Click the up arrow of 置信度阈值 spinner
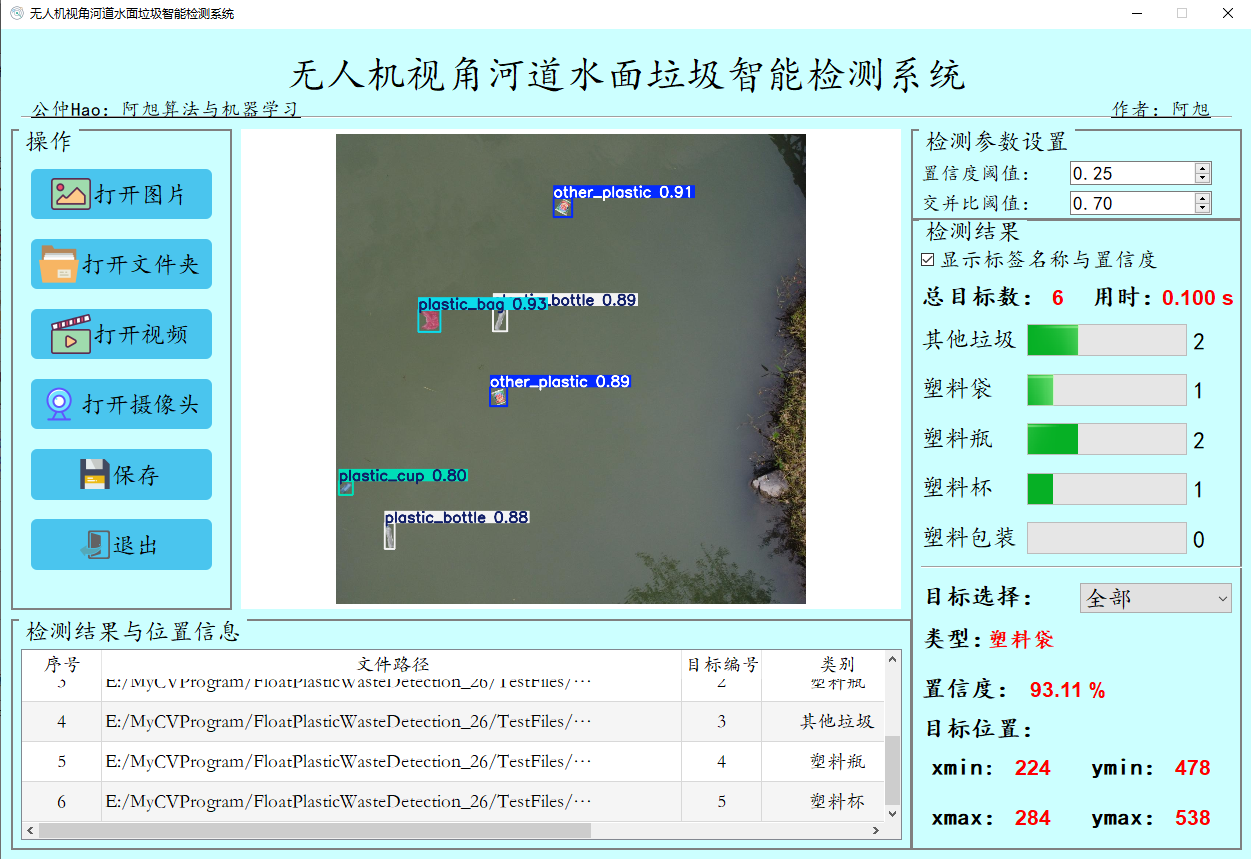The image size is (1251, 859). point(1202,167)
